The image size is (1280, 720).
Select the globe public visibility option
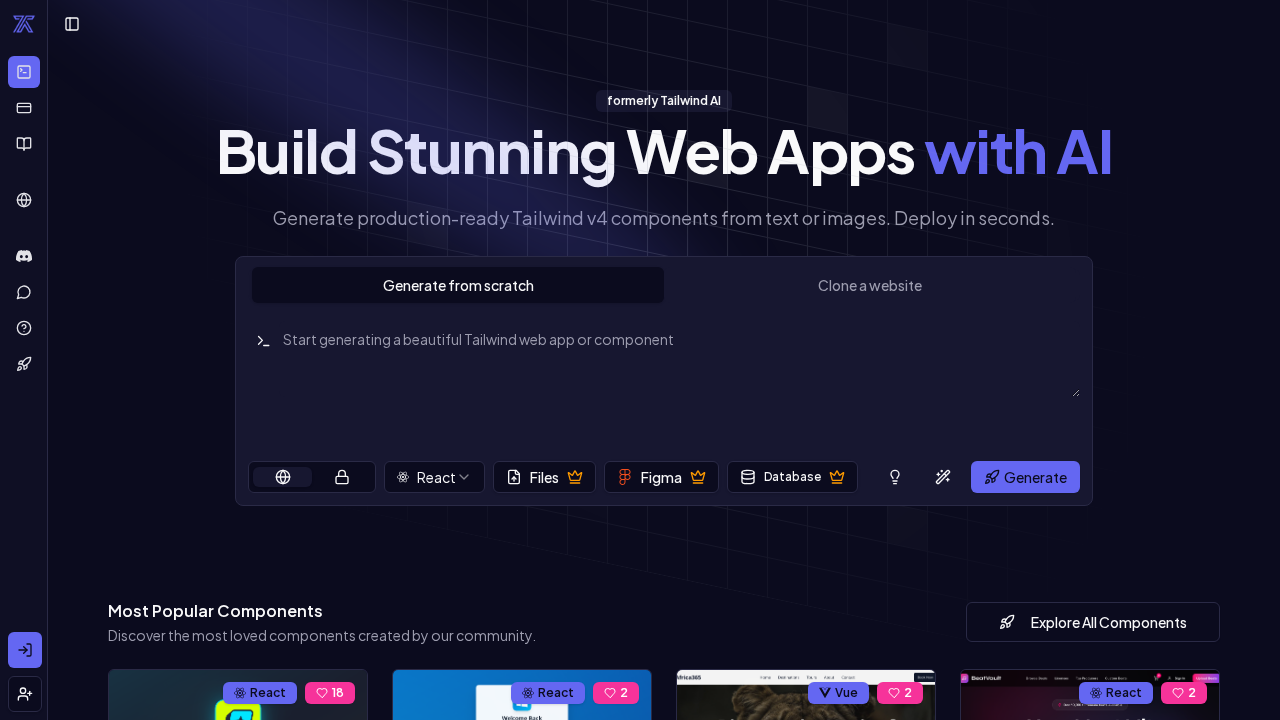pyautogui.click(x=283, y=477)
